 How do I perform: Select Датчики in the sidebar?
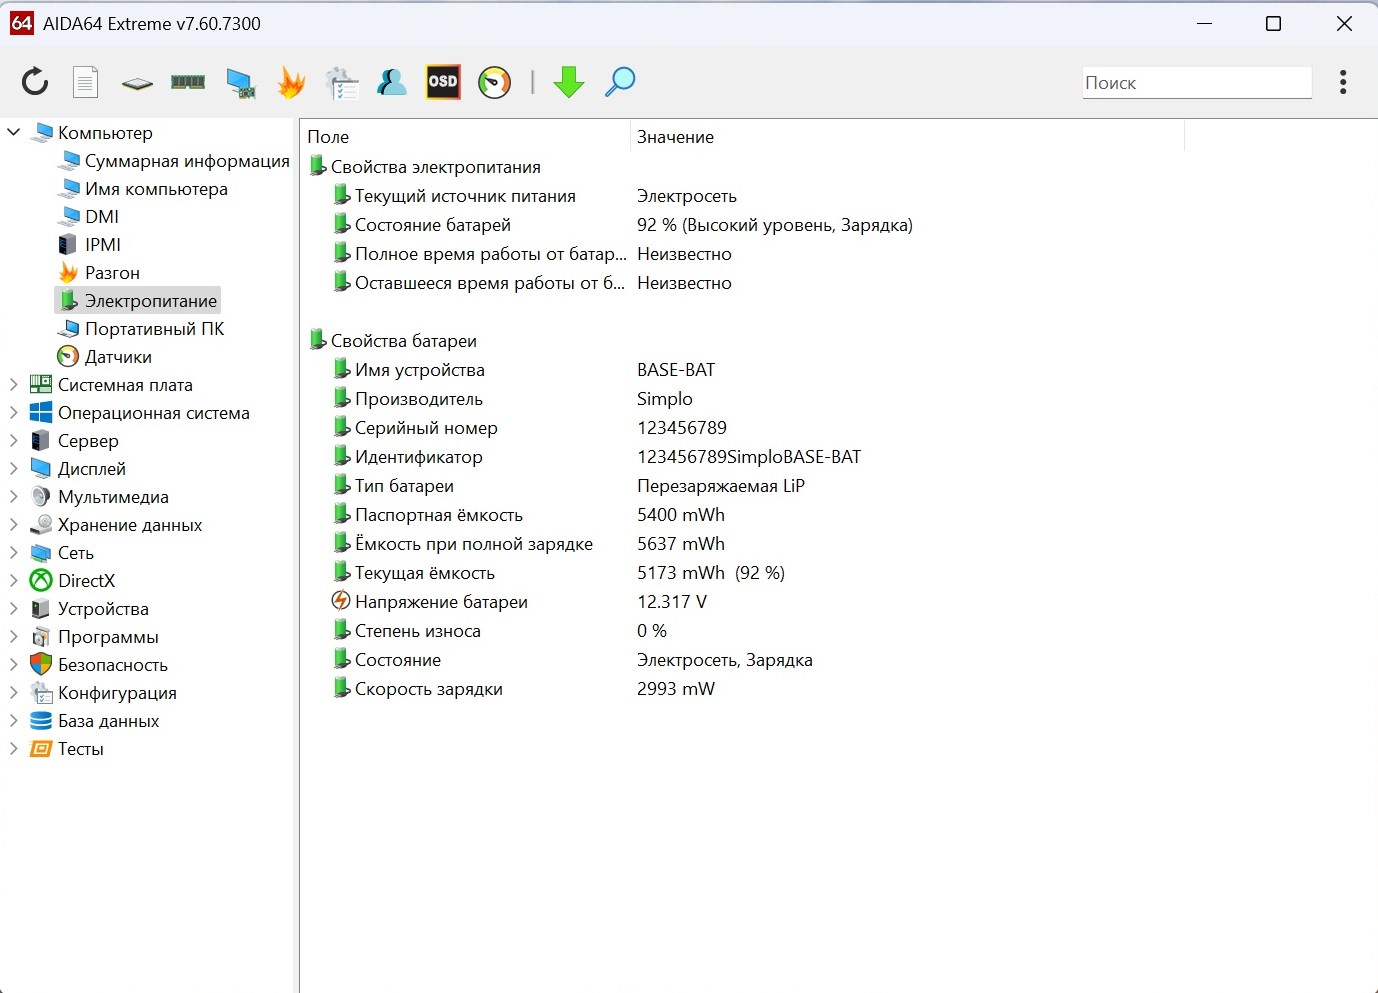(118, 357)
